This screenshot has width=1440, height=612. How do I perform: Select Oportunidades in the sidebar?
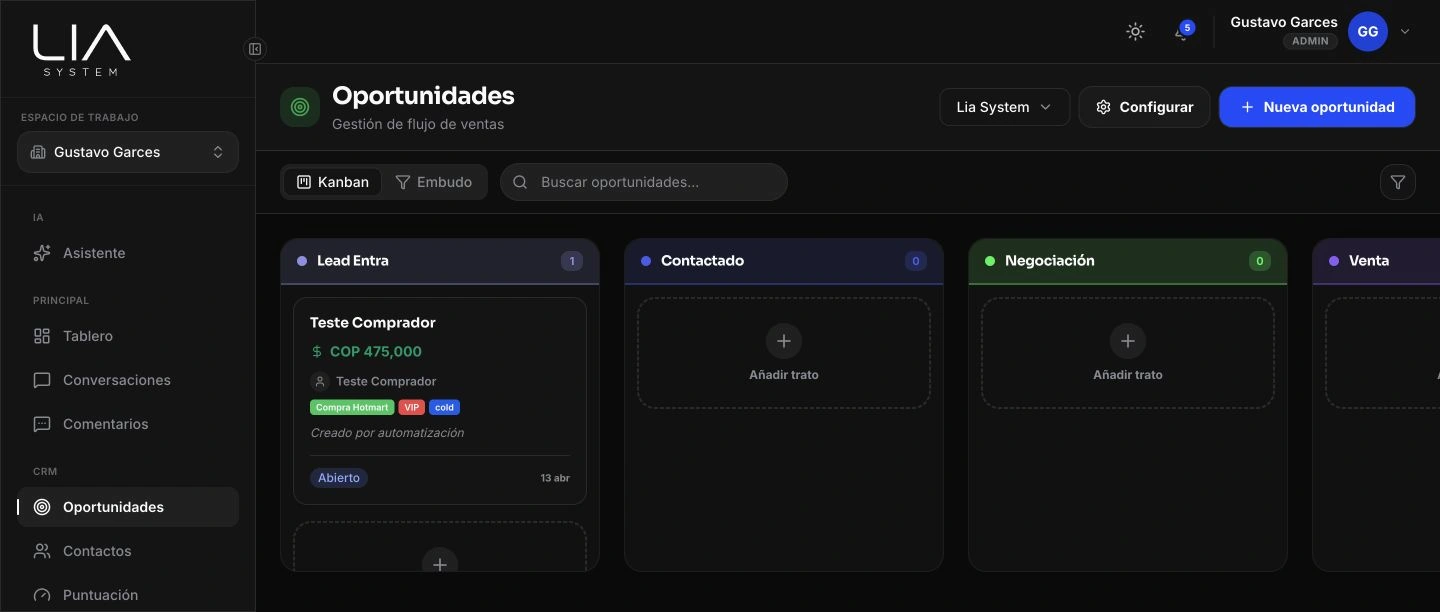tap(128, 507)
